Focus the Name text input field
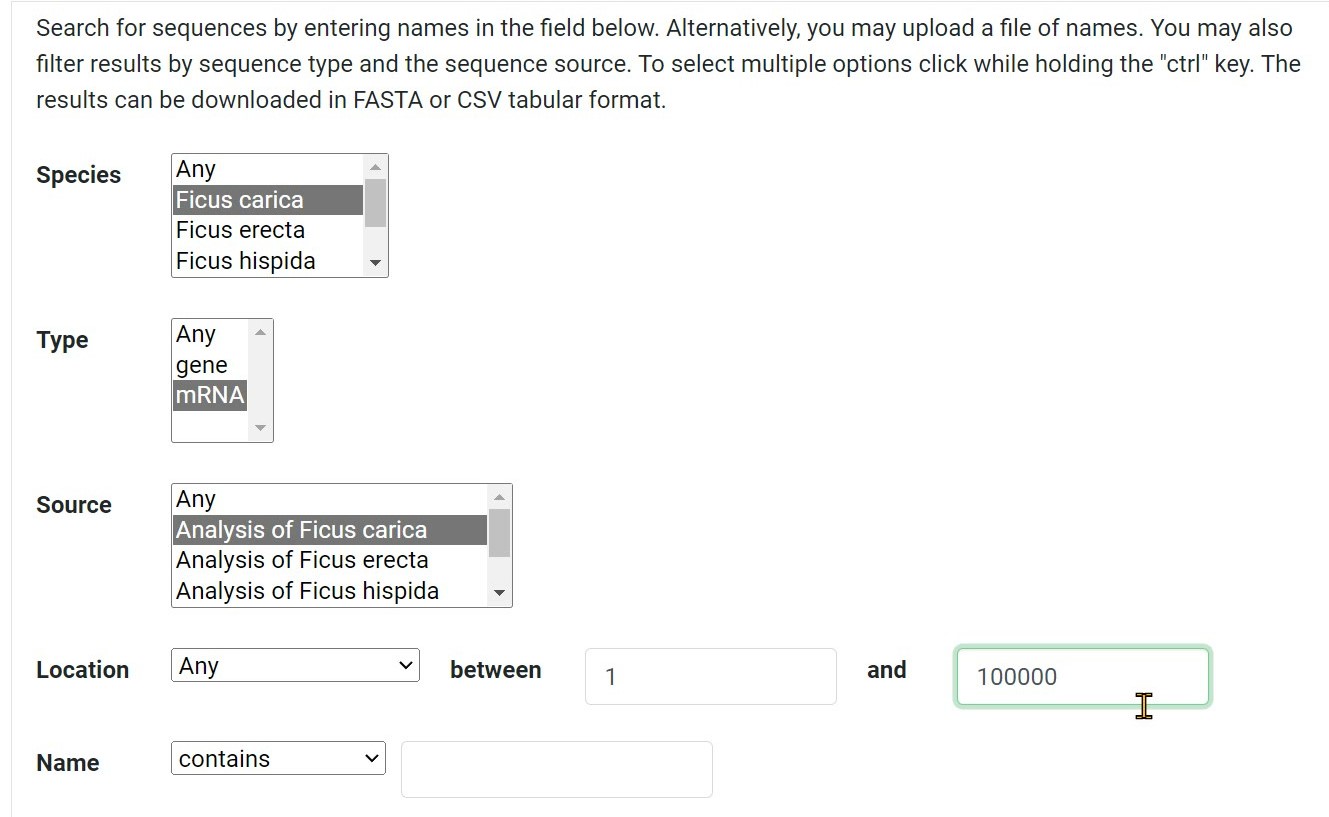The width and height of the screenshot is (1329, 817). click(x=556, y=769)
